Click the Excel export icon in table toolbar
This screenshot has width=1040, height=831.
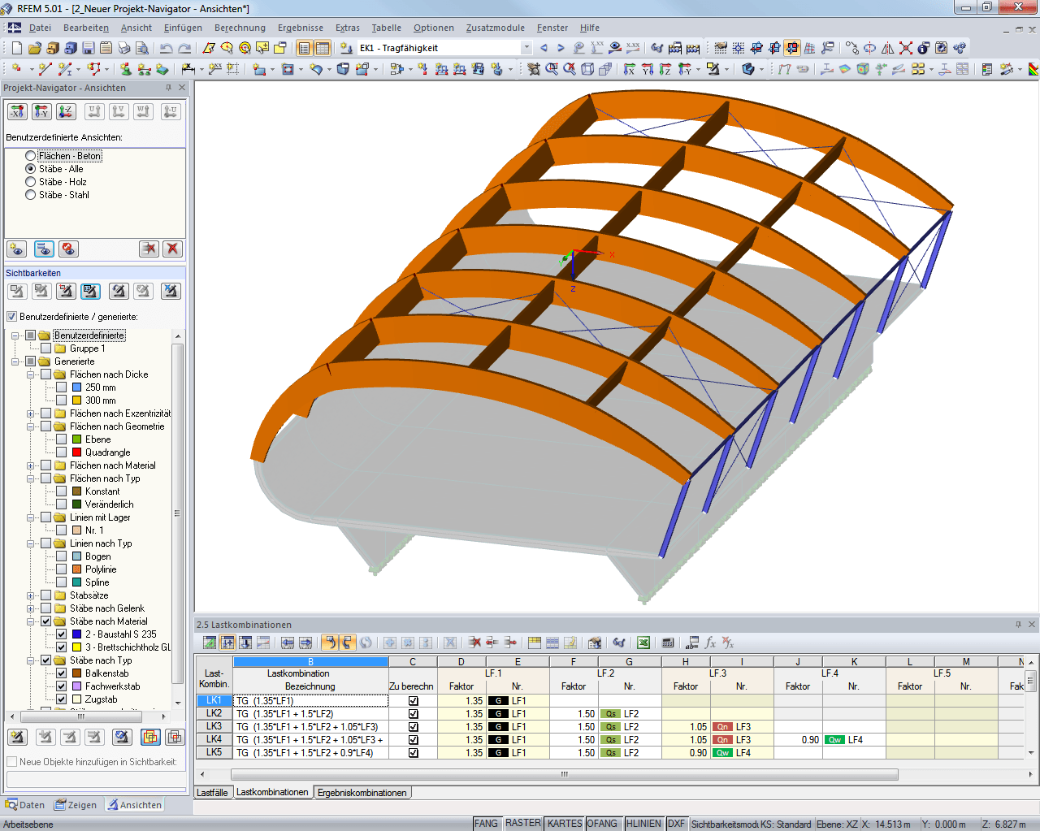(643, 643)
